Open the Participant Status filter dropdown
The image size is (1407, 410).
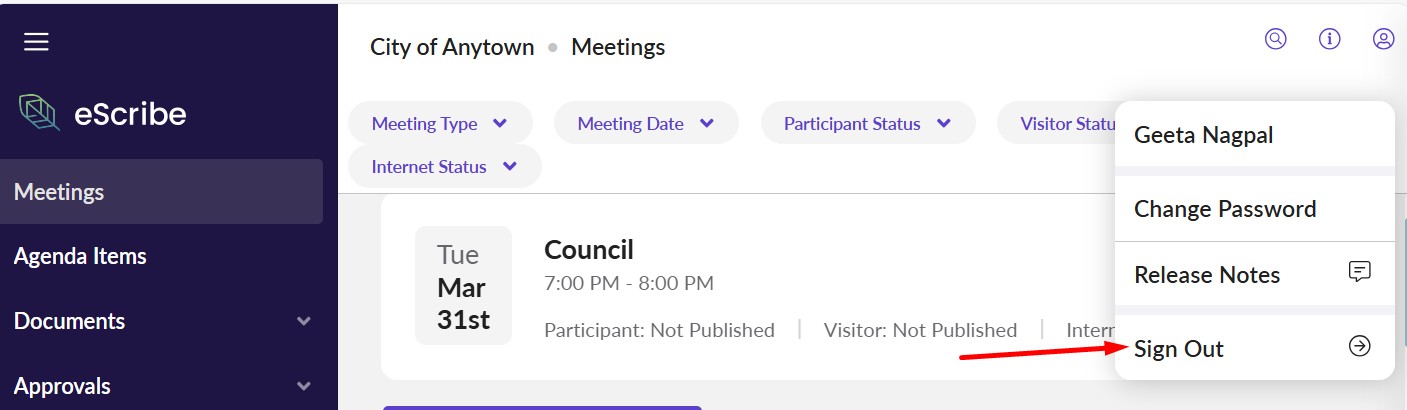tap(867, 124)
